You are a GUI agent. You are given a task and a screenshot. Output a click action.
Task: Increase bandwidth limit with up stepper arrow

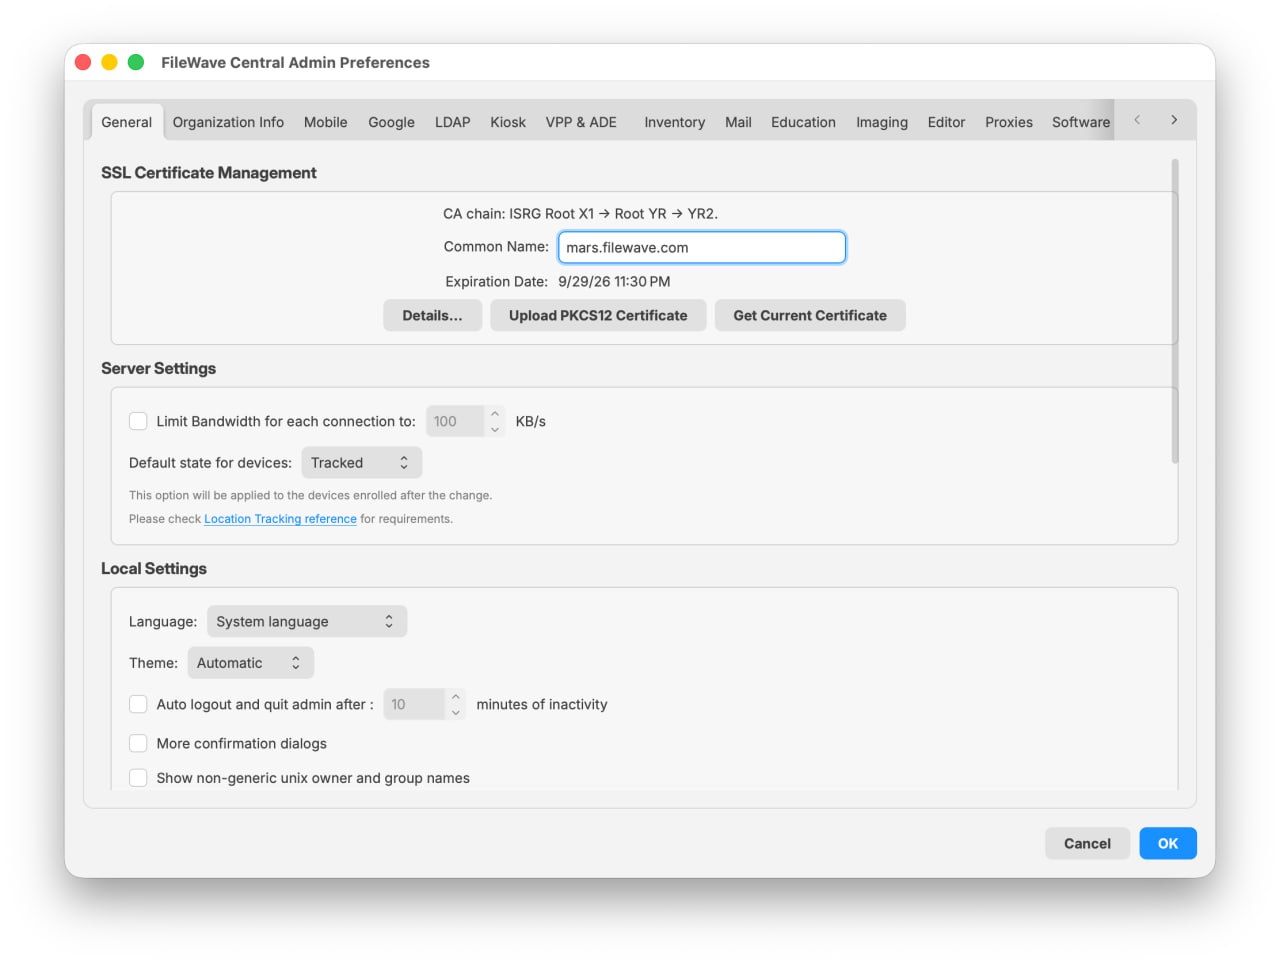tap(495, 414)
